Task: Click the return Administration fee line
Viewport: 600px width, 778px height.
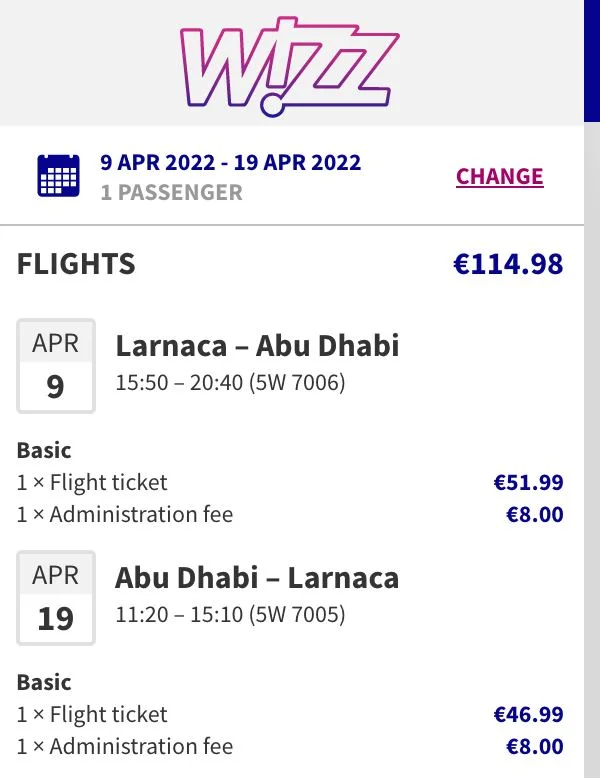Action: pyautogui.click(x=125, y=747)
